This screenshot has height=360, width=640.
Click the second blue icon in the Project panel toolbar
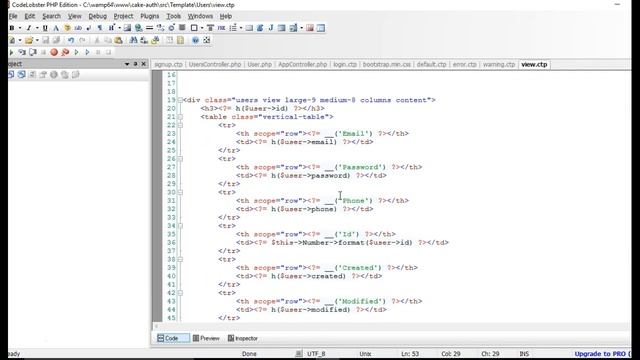21,75
